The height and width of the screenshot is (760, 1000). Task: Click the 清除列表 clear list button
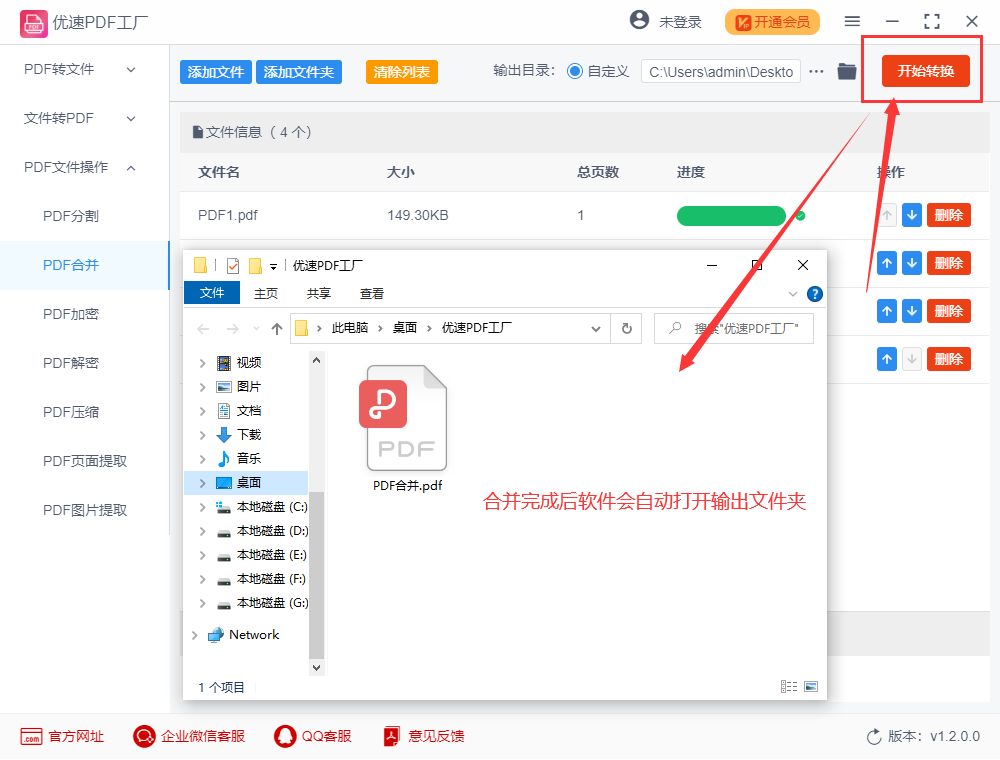[401, 71]
